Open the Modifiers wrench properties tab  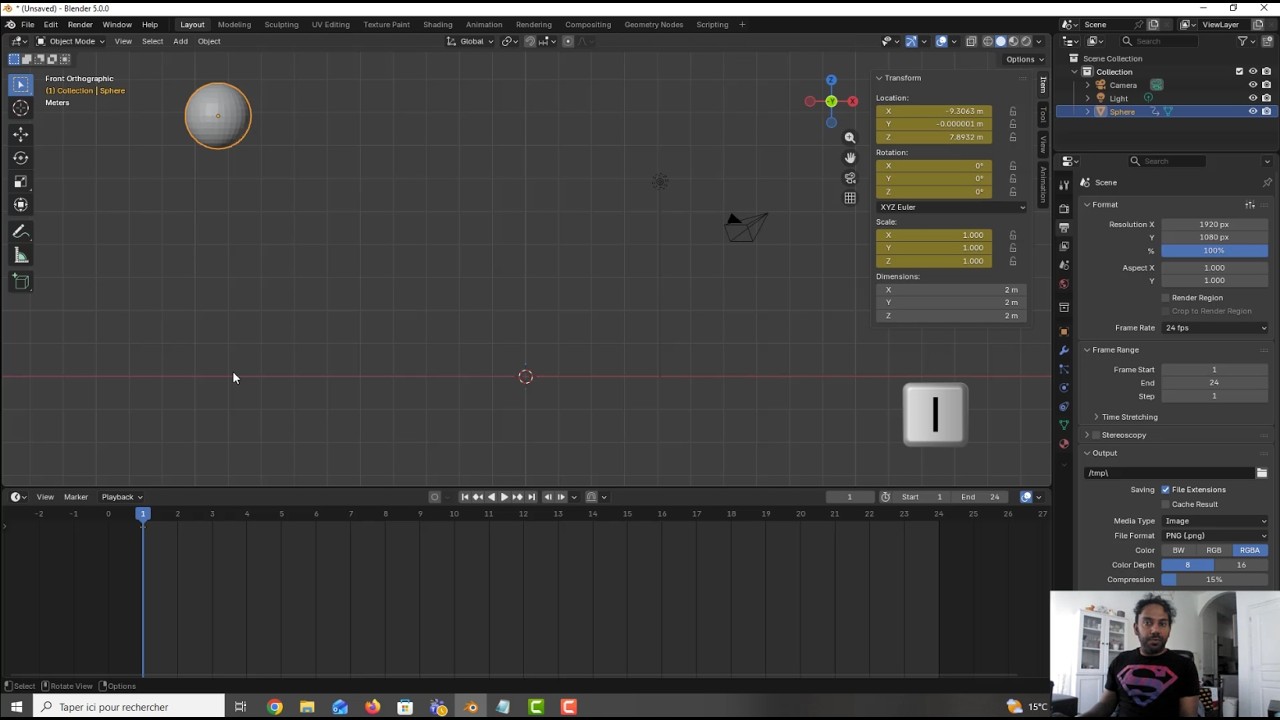tap(1064, 350)
